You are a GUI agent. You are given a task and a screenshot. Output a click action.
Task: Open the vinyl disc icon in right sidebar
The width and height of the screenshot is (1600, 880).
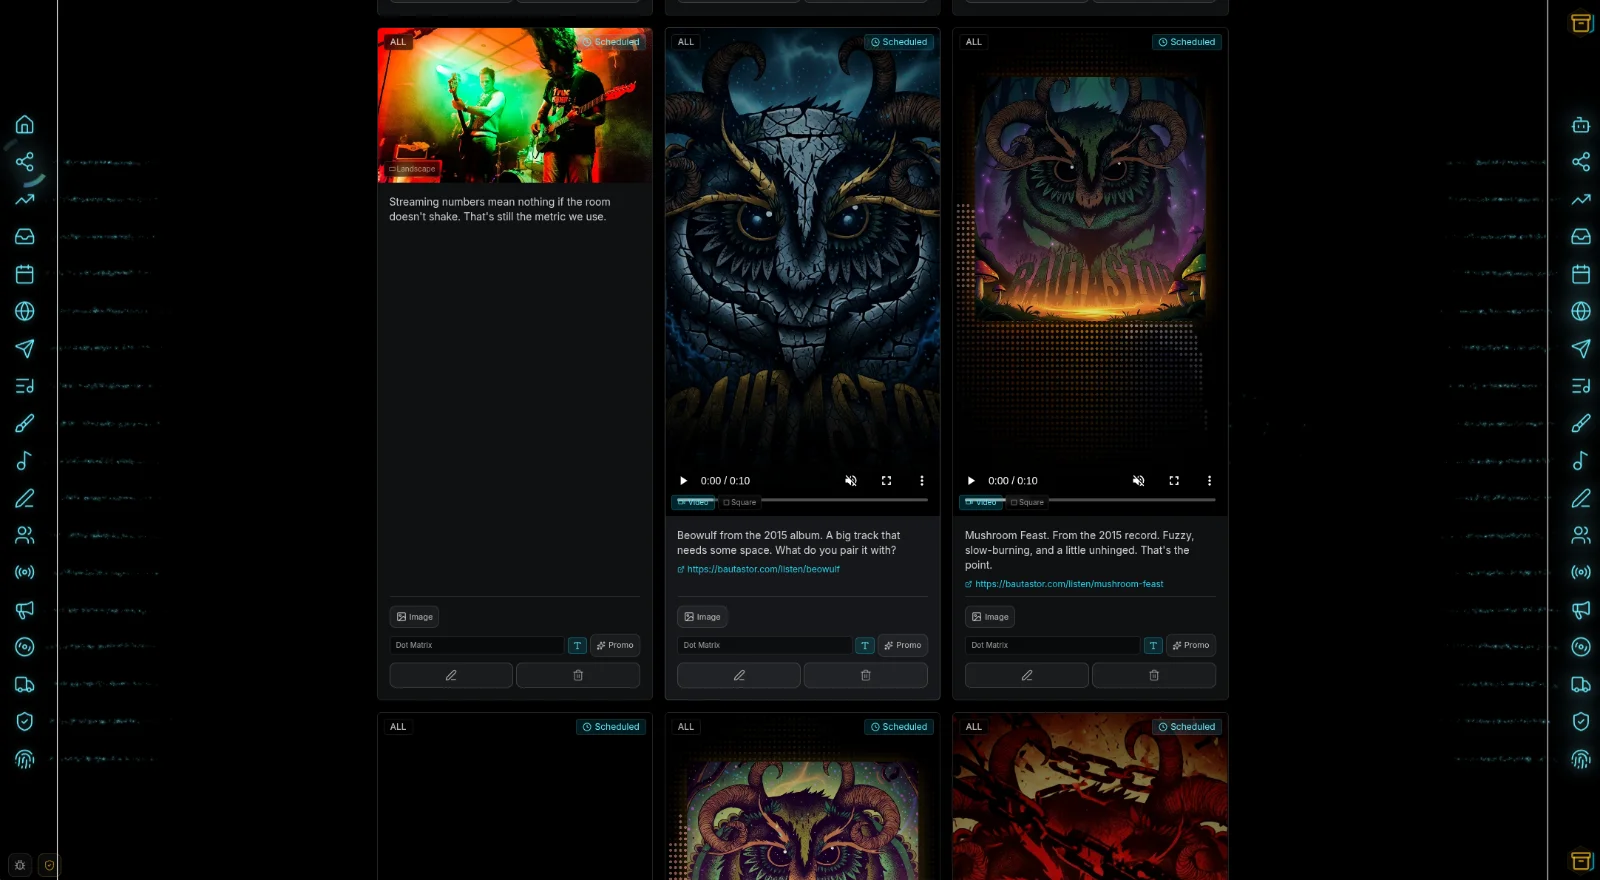pyautogui.click(x=1581, y=647)
